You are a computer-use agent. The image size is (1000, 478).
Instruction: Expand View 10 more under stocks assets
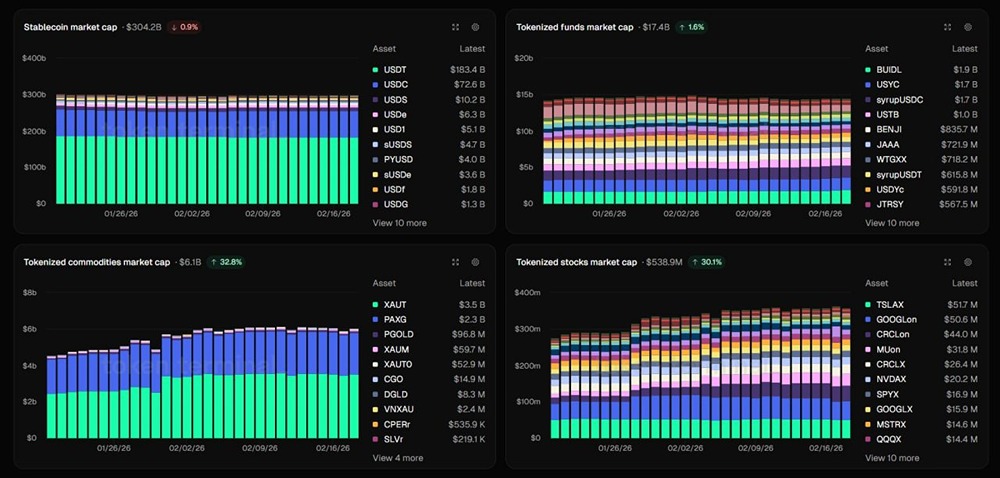pos(892,458)
